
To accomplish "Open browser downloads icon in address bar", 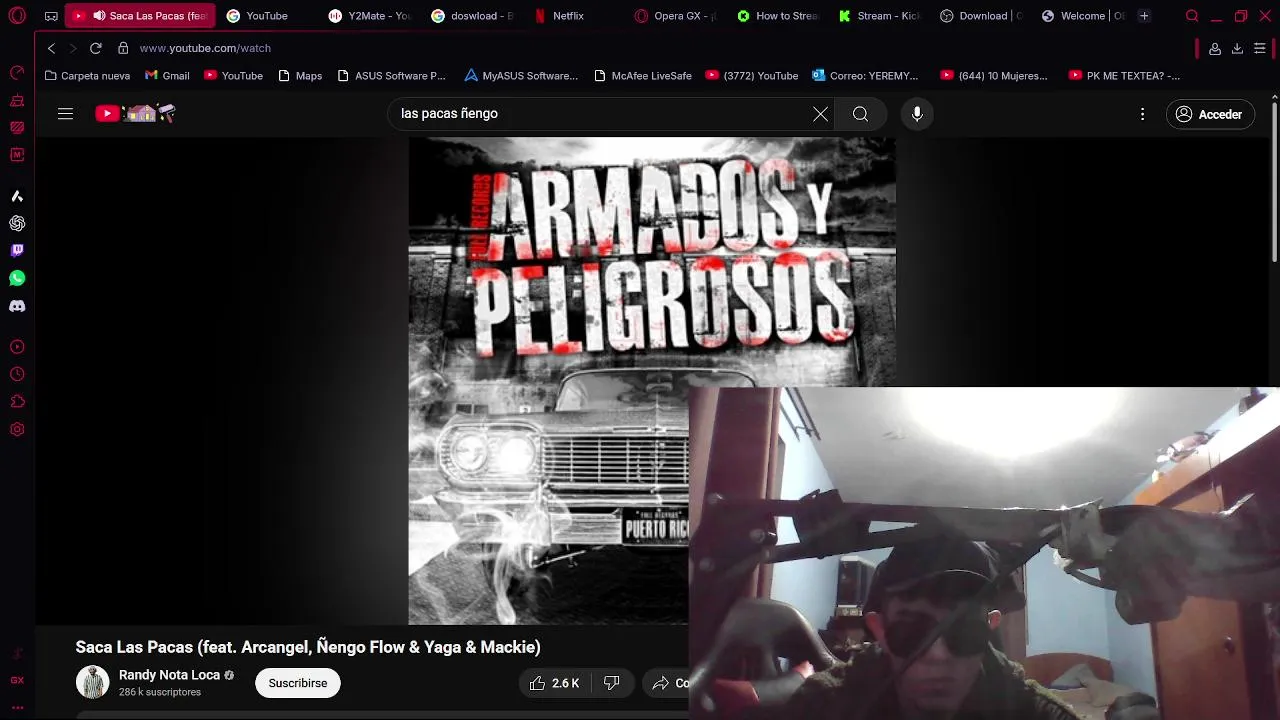I will (1237, 48).
